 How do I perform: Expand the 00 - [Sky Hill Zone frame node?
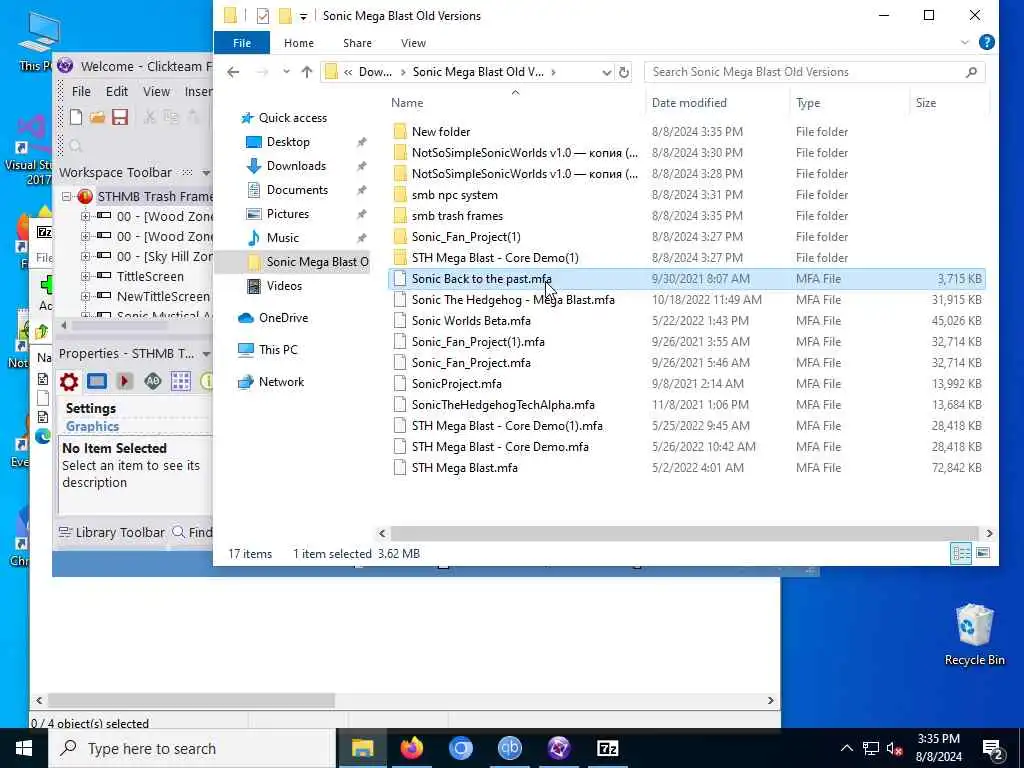(86, 256)
